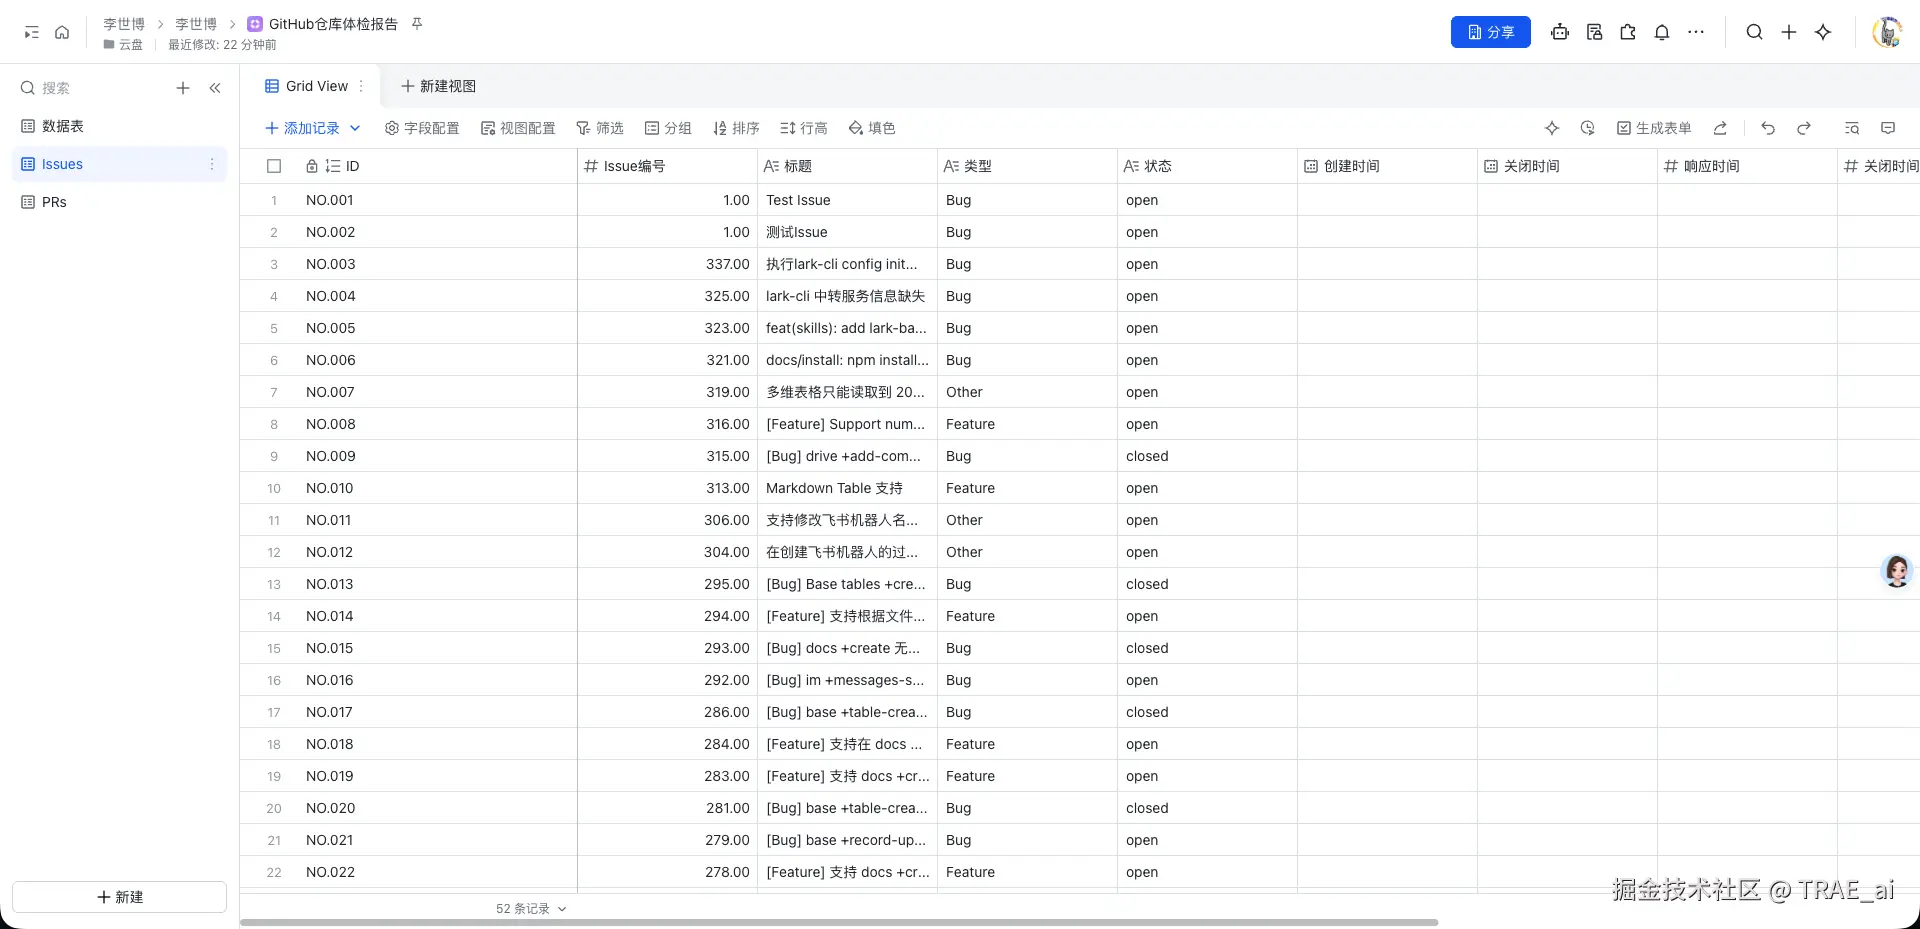Click the redo arrow icon

point(1804,128)
